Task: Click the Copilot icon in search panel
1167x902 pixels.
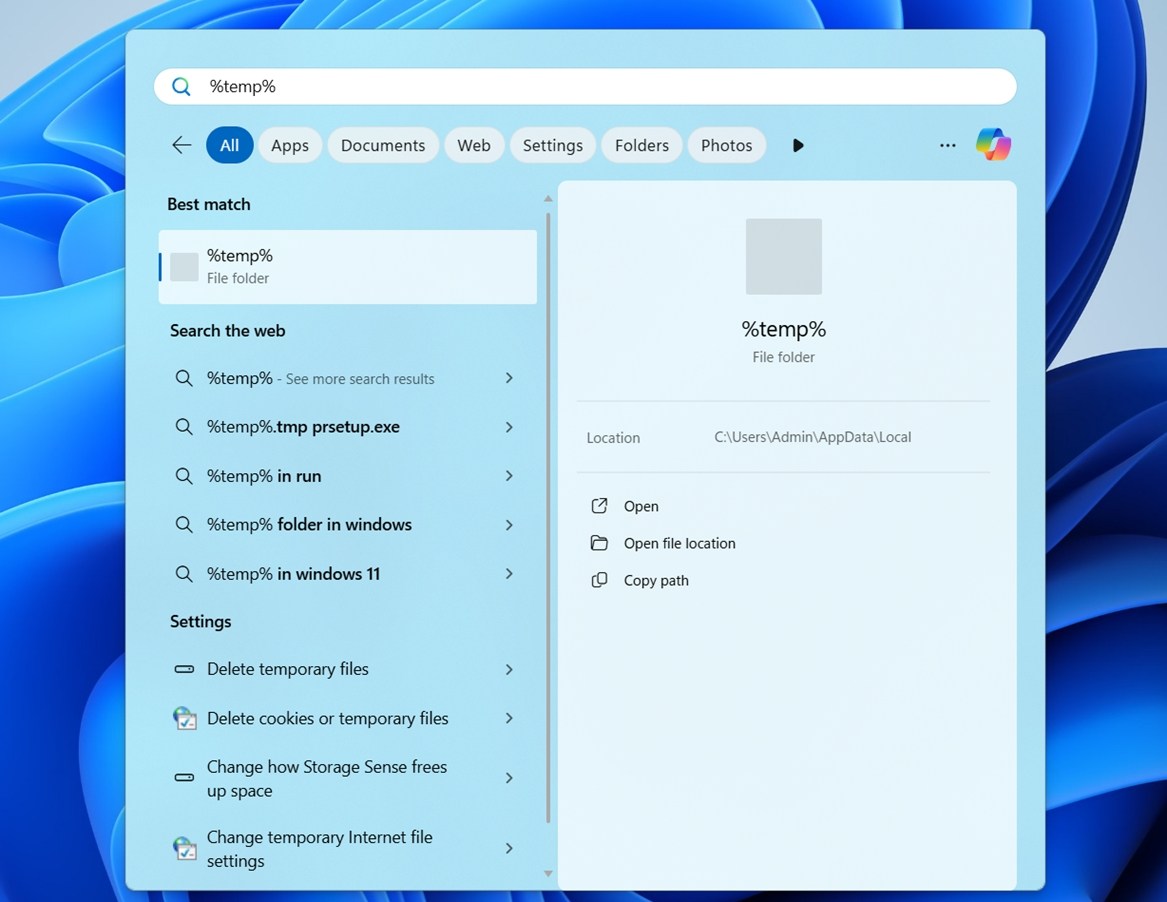Action: (993, 145)
